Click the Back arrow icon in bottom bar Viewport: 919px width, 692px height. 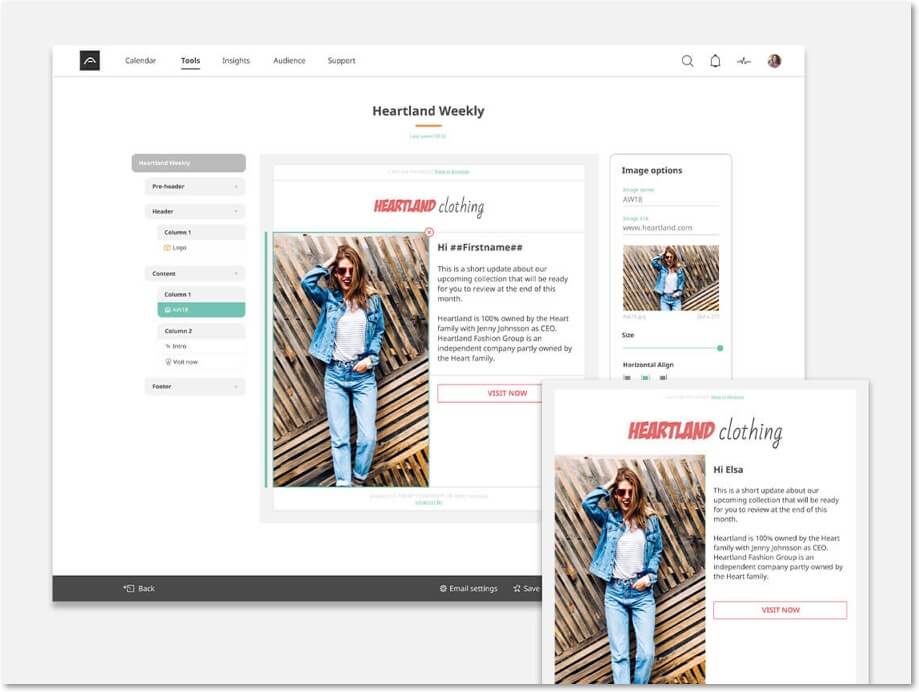(129, 588)
